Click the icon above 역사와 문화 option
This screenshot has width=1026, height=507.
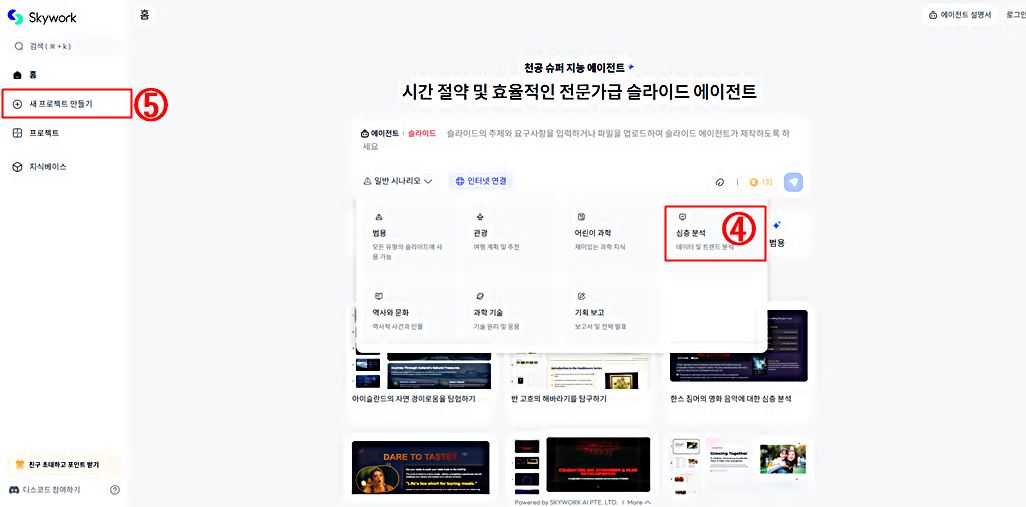[x=378, y=296]
